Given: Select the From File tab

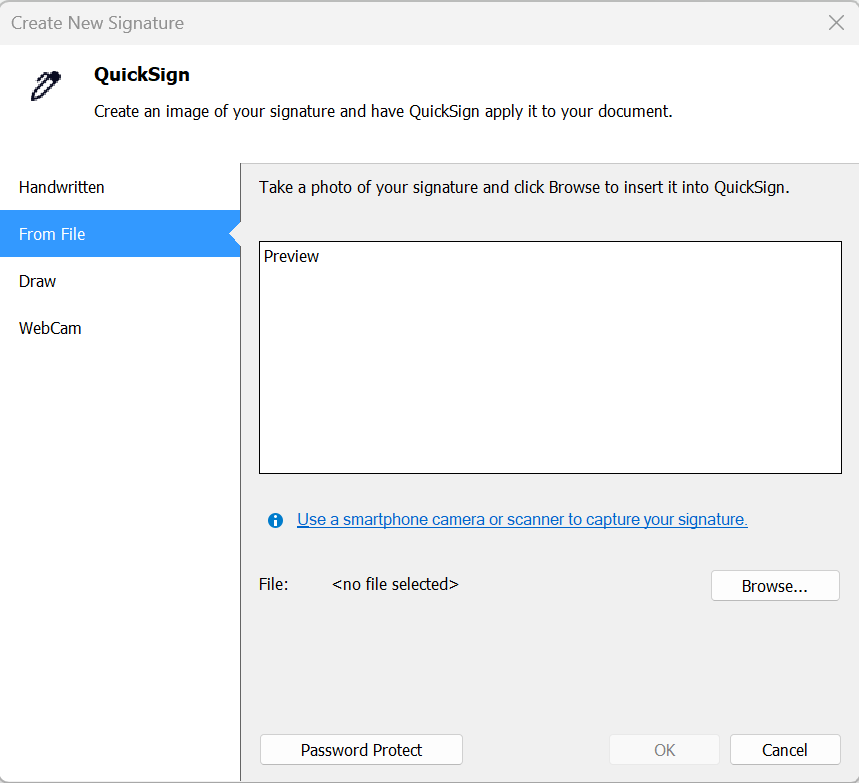Looking at the screenshot, I should 120,234.
